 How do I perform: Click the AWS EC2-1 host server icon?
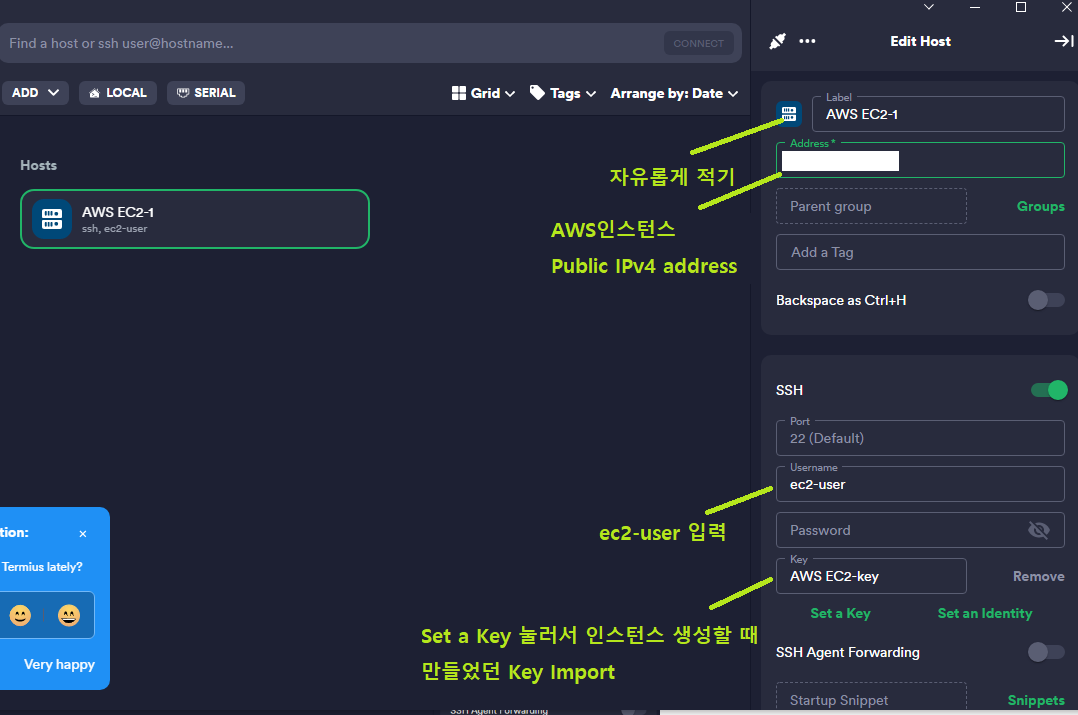click(x=52, y=219)
